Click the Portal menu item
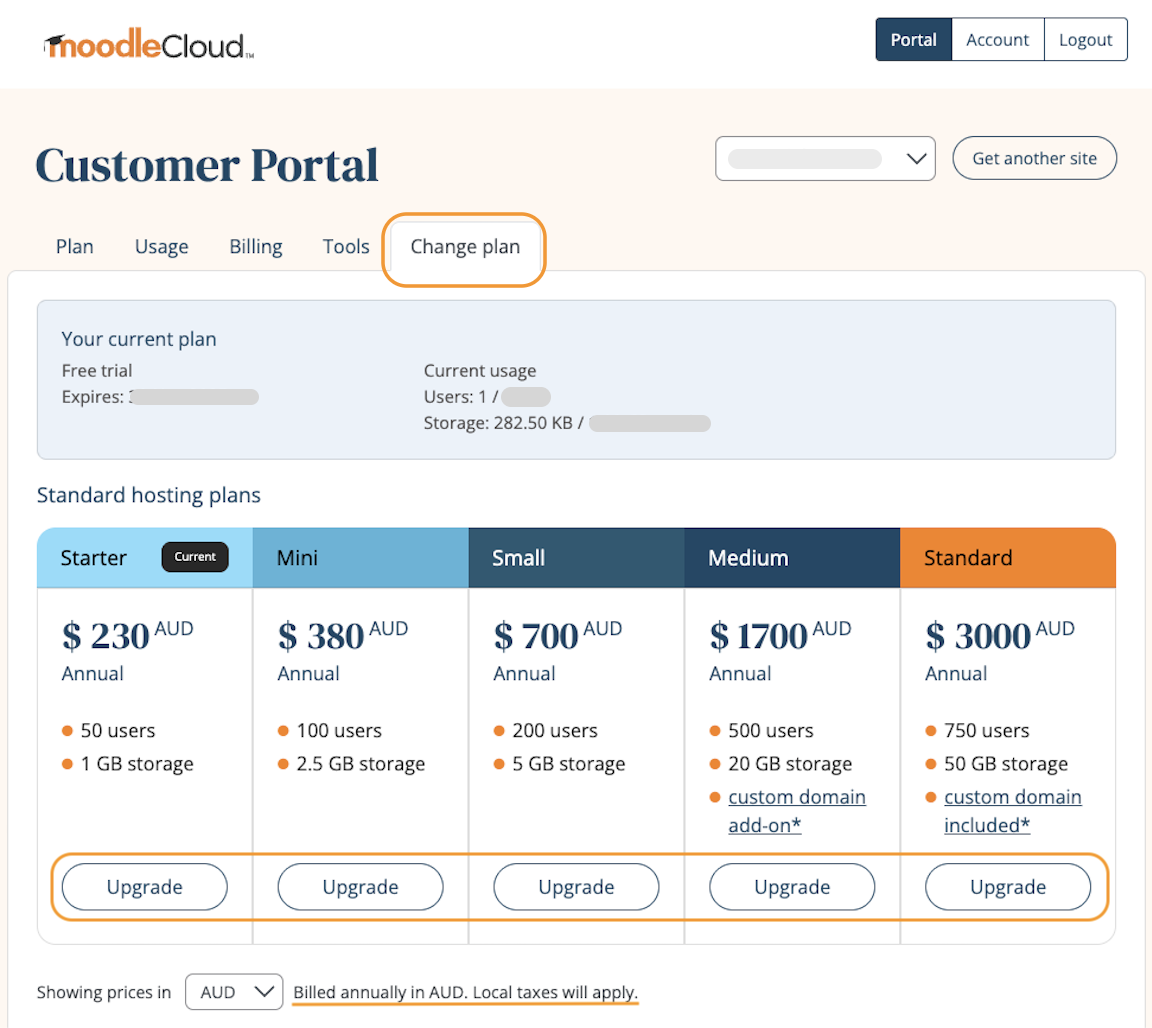 click(x=913, y=39)
